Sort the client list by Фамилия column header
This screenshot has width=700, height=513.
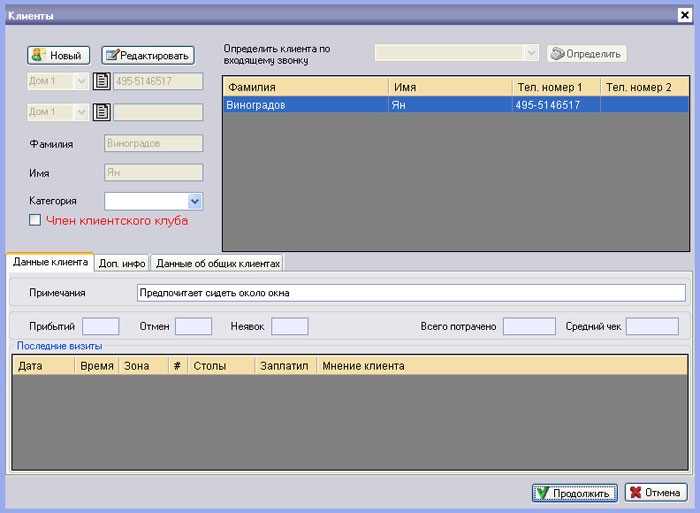[x=306, y=87]
